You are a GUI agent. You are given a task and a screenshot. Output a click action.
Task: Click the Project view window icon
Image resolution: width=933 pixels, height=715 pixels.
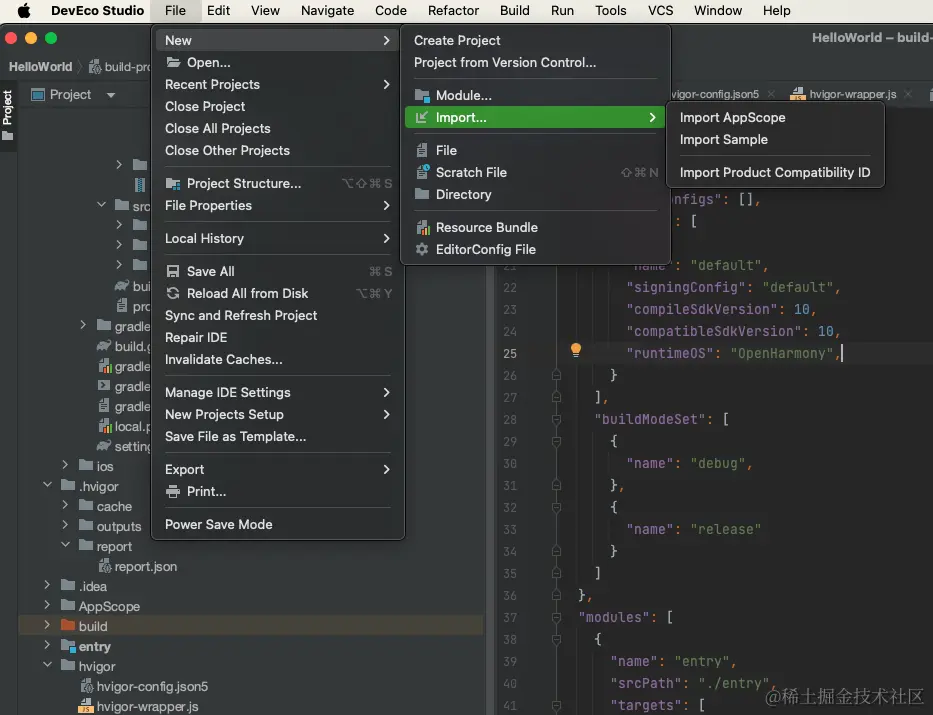click(x=38, y=95)
